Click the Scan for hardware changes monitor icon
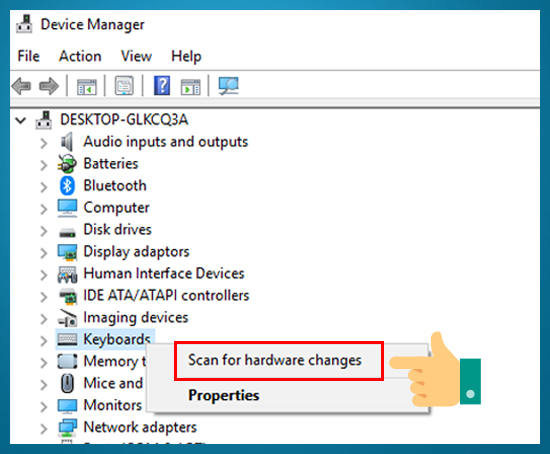 [228, 86]
